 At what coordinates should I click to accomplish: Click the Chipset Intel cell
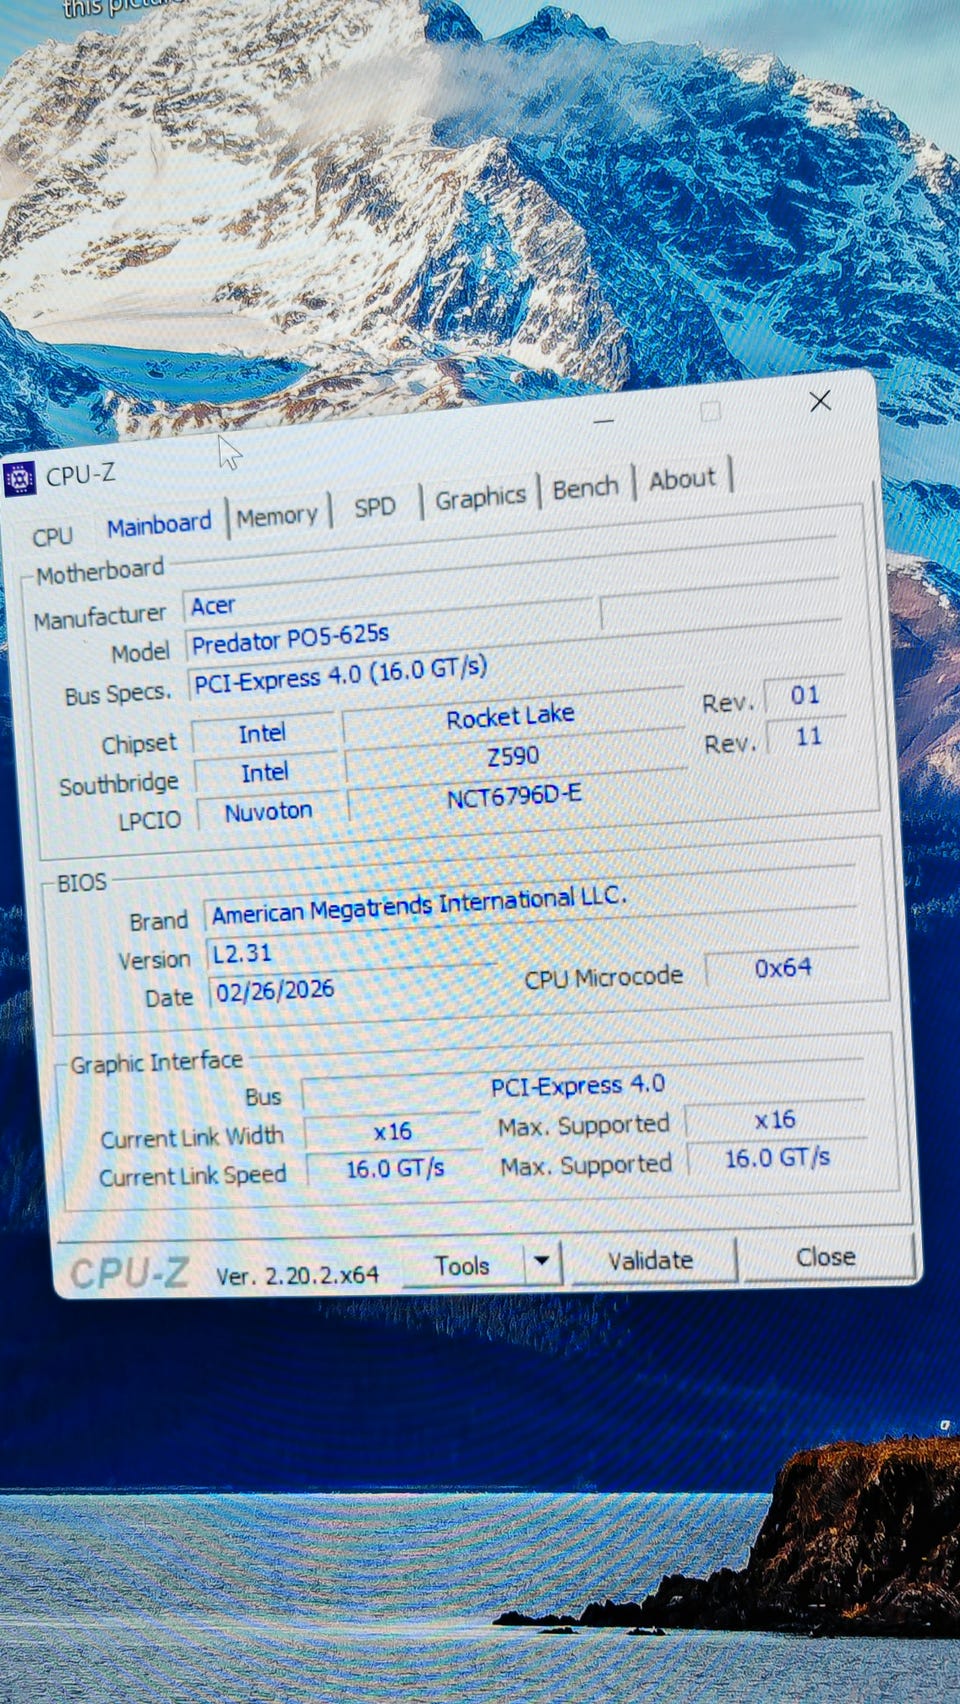click(x=263, y=734)
